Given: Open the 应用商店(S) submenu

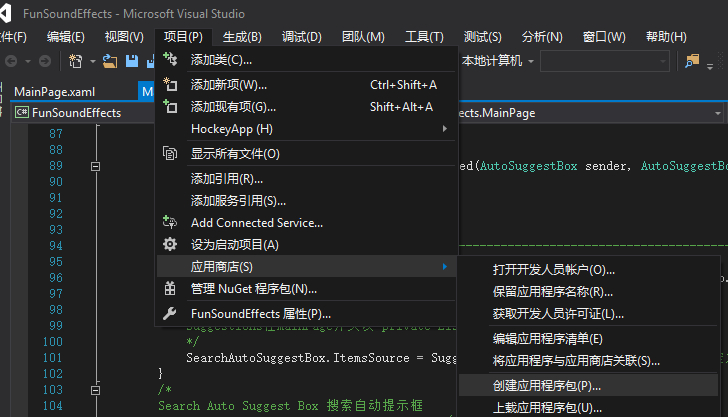Looking at the screenshot, I should tap(306, 267).
